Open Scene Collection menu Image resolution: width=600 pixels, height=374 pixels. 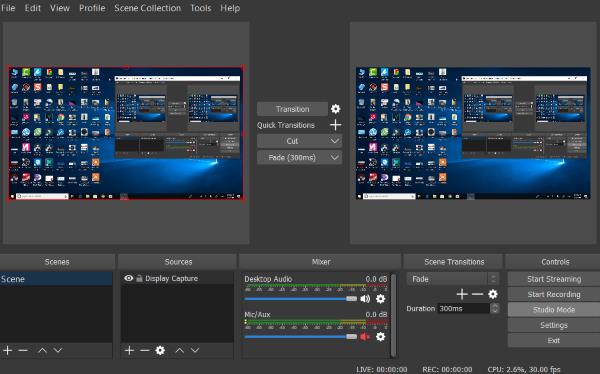pos(147,8)
